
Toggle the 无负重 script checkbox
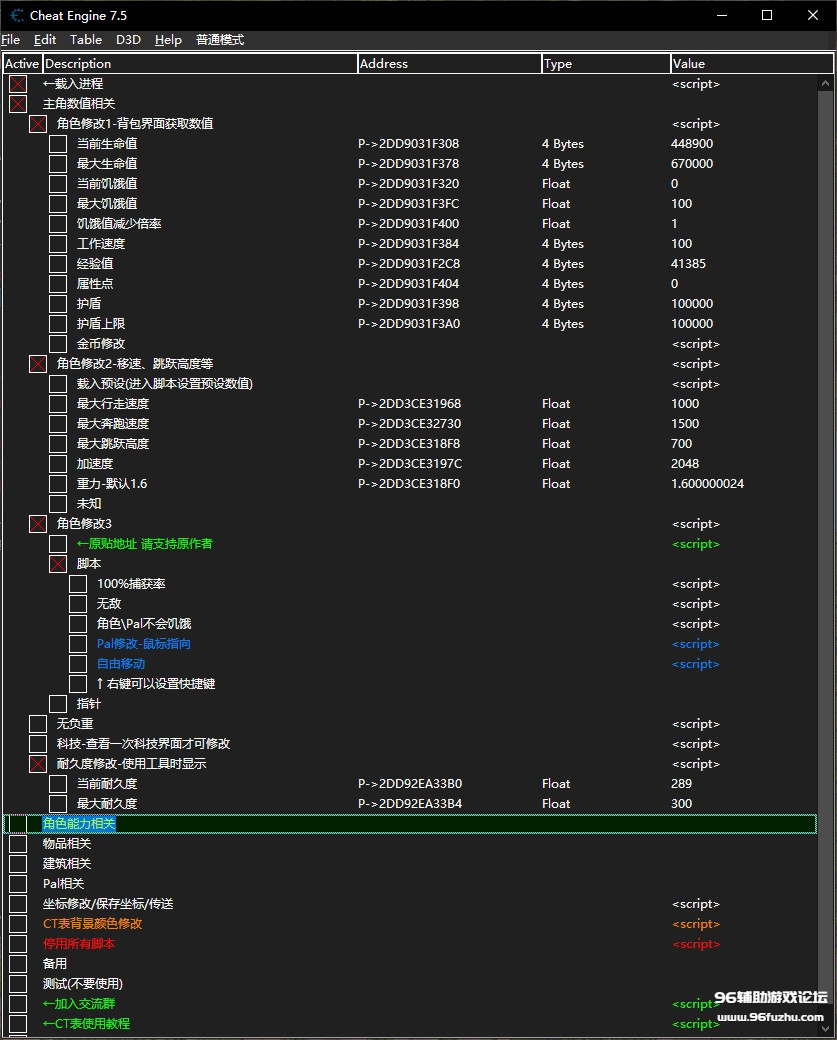point(38,724)
